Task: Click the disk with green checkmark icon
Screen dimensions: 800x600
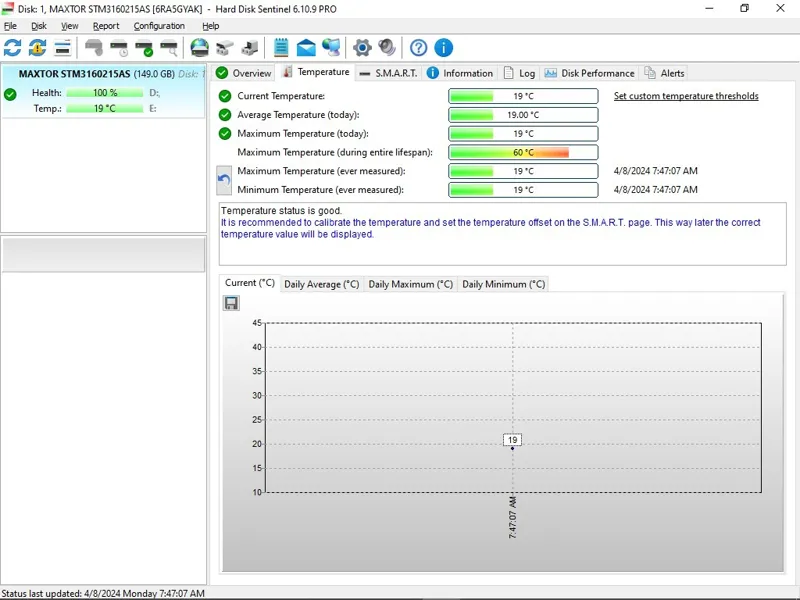Action: coord(144,48)
